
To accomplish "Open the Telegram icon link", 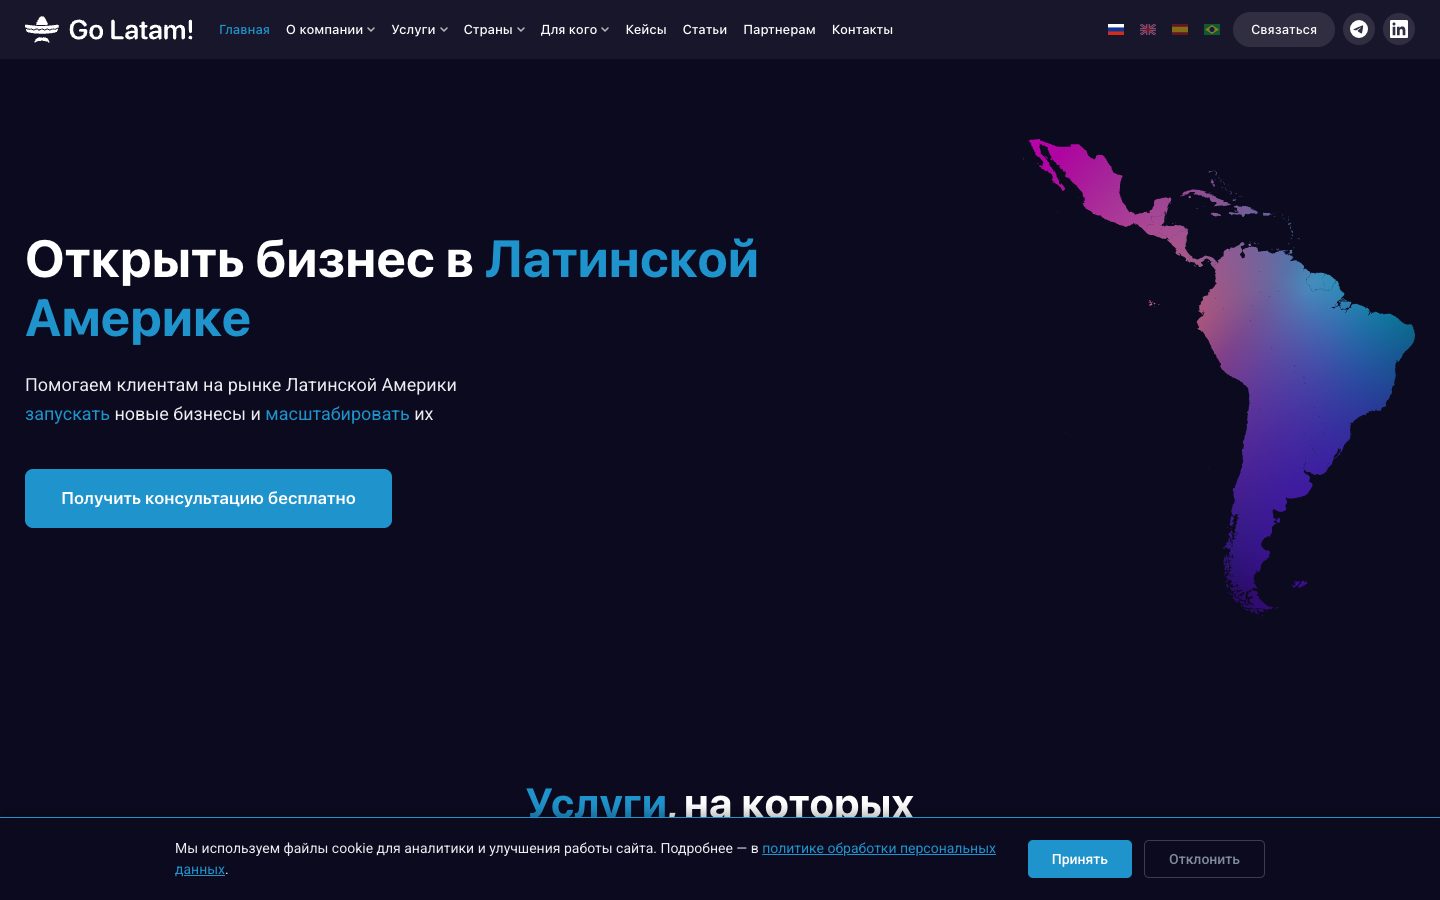I will (x=1359, y=29).
